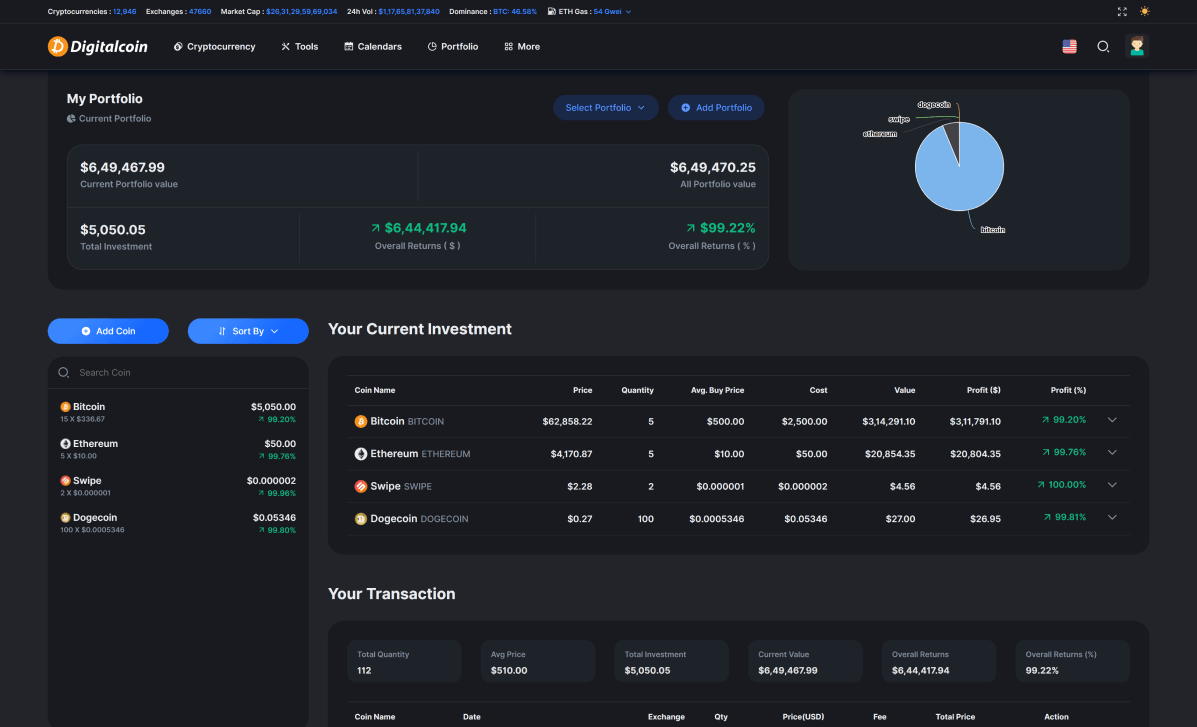Expand the Dogecoin investment row chevron
The height and width of the screenshot is (727, 1197).
(1112, 517)
